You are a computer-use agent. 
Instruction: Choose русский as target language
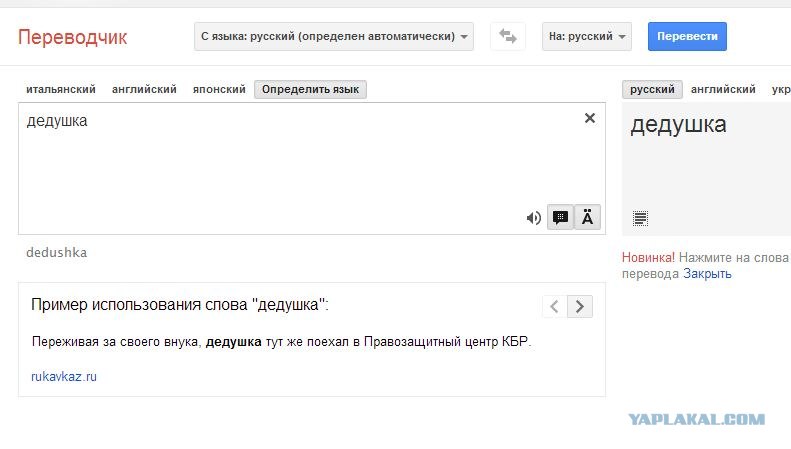point(652,90)
